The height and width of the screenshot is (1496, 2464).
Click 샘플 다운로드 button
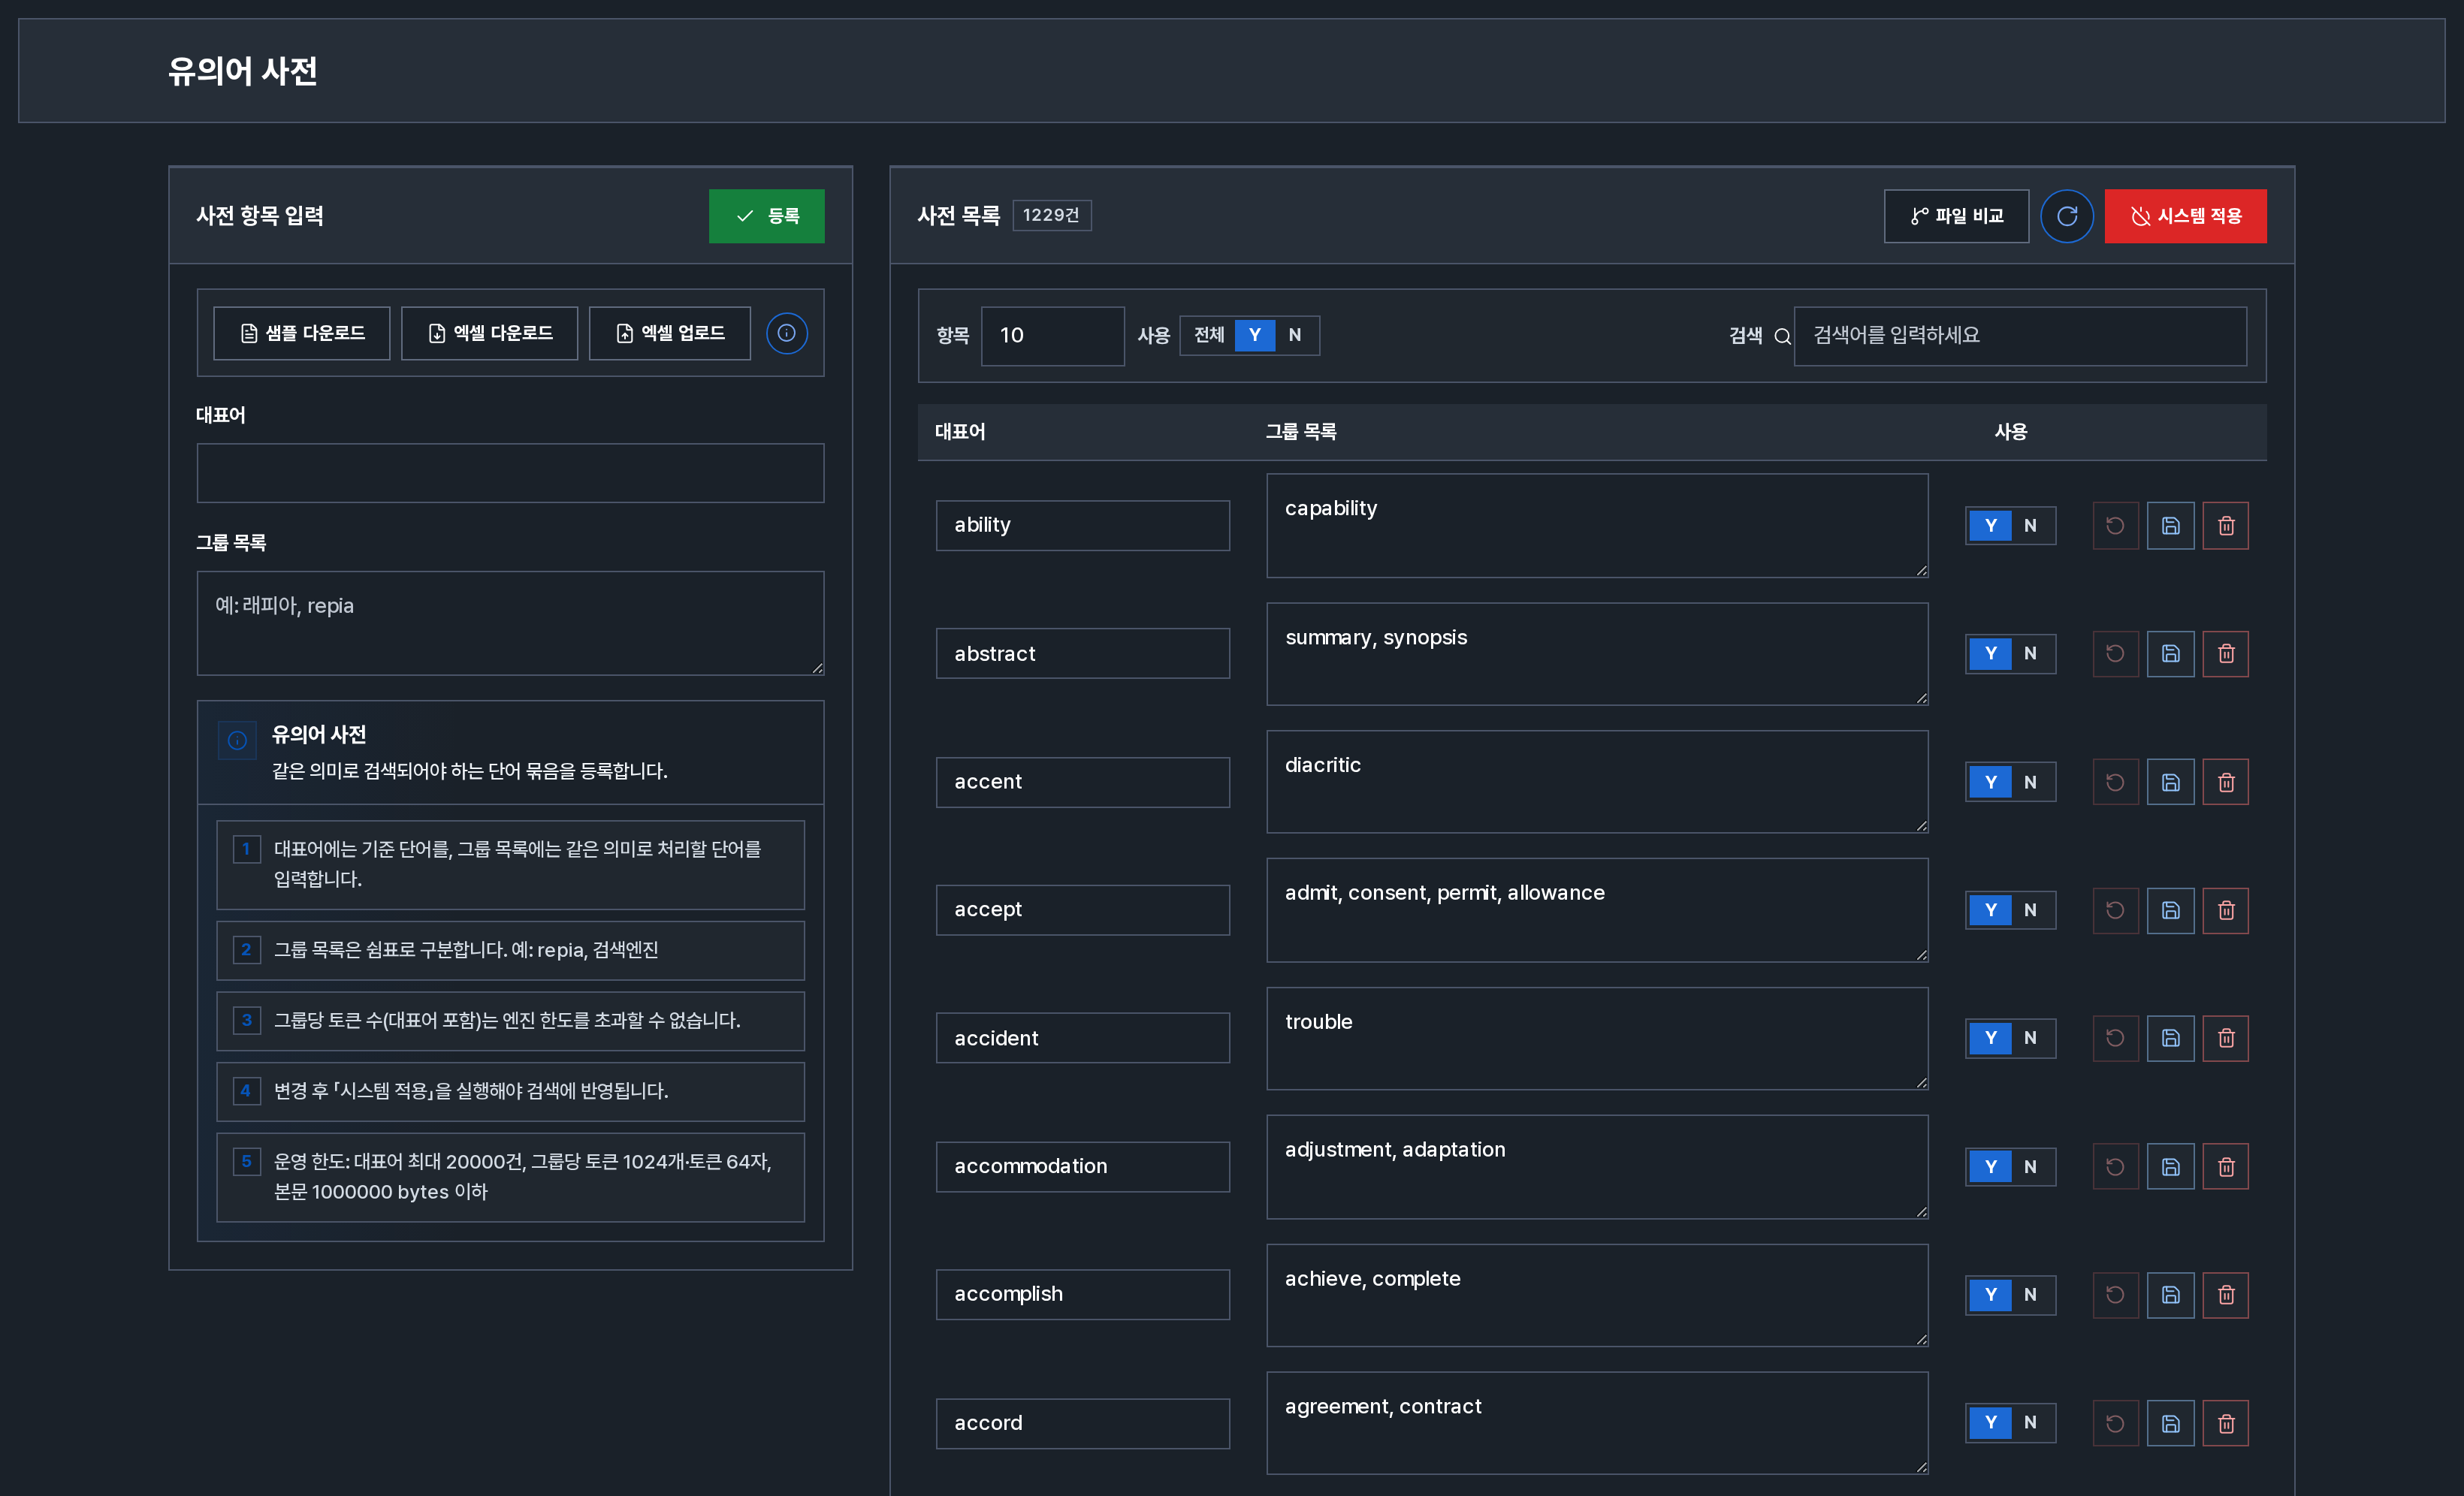click(x=301, y=333)
